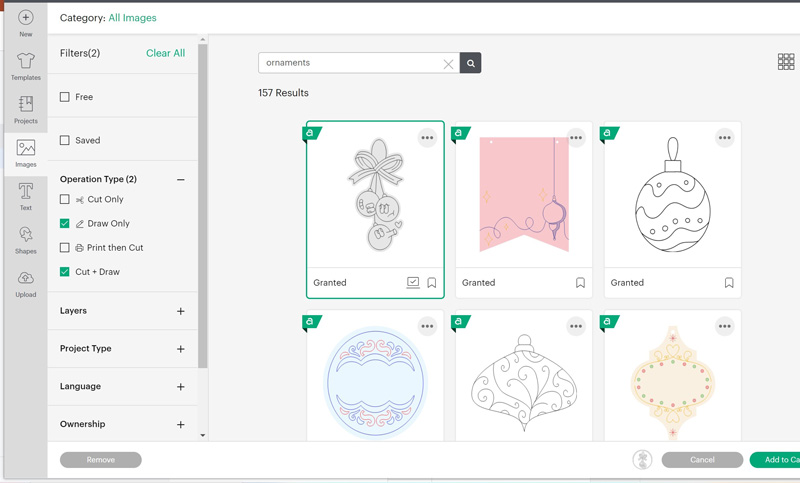Expand the Language filter section
This screenshot has height=483, width=800.
coord(181,387)
